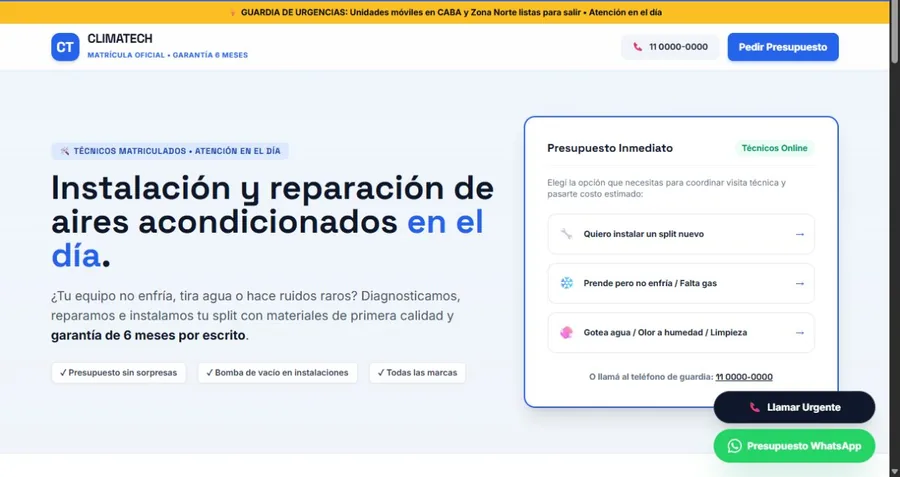
Task: Click garantía de 6 meses por escrito text
Action: click(148, 335)
